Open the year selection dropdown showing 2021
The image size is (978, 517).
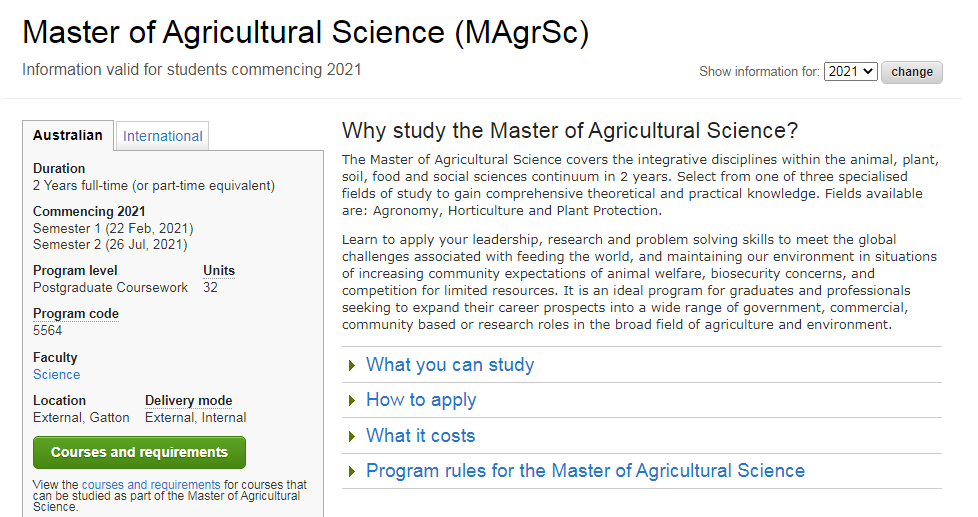pos(850,72)
